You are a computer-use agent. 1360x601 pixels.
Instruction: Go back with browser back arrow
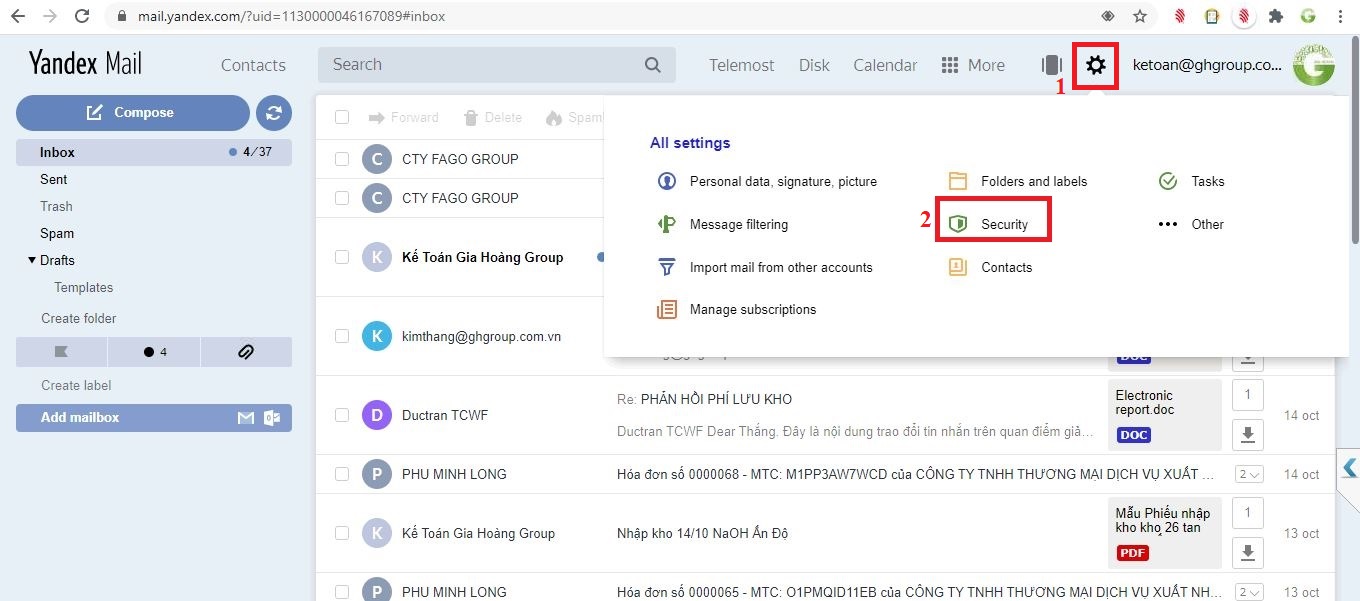[18, 16]
